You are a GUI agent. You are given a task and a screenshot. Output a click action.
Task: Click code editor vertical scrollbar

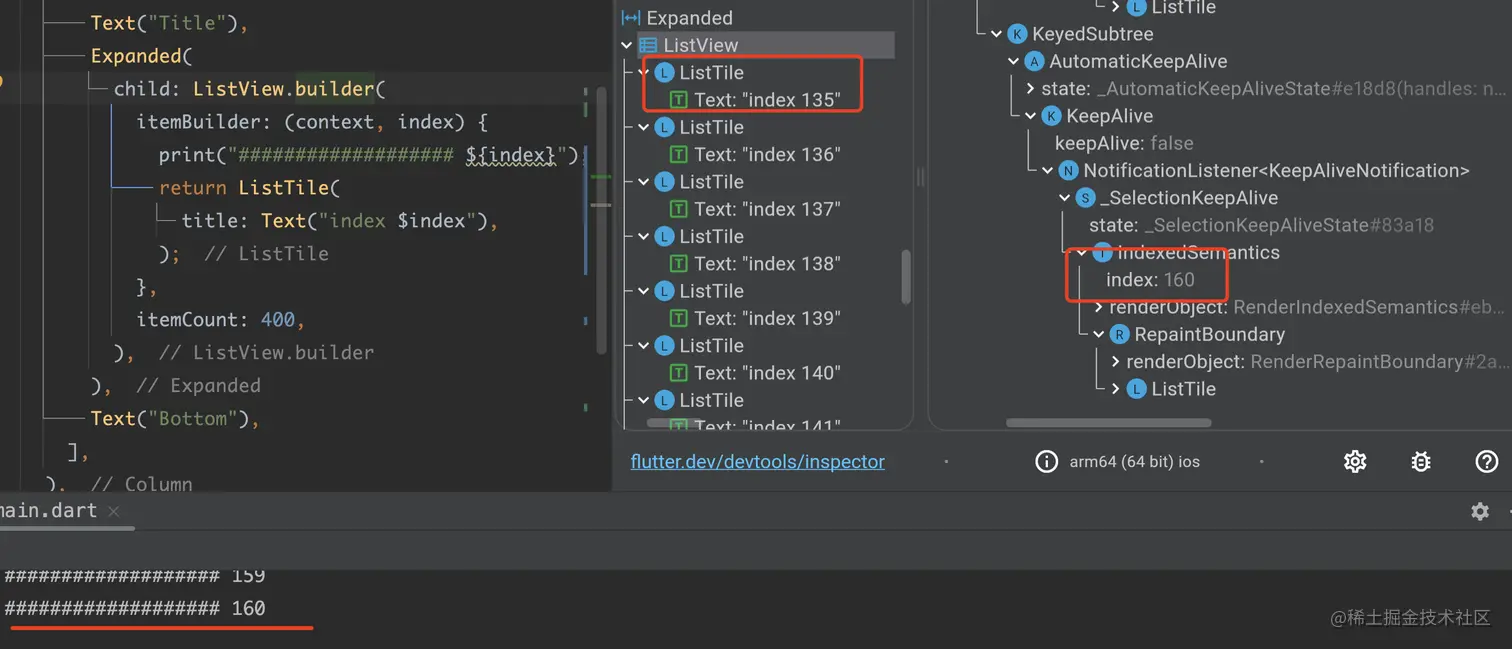point(602,220)
